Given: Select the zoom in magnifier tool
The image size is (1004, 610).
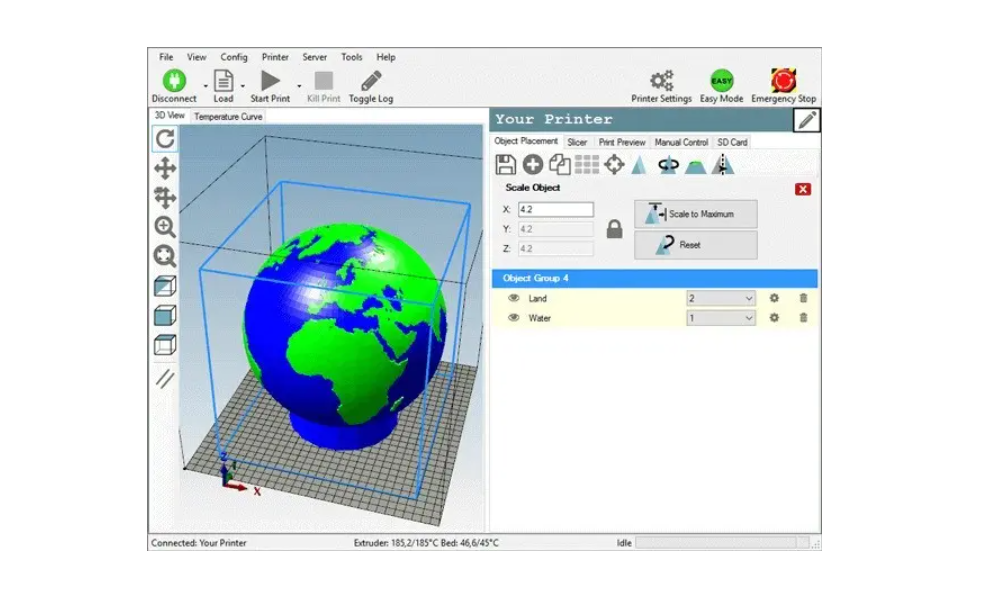Looking at the screenshot, I should 165,227.
